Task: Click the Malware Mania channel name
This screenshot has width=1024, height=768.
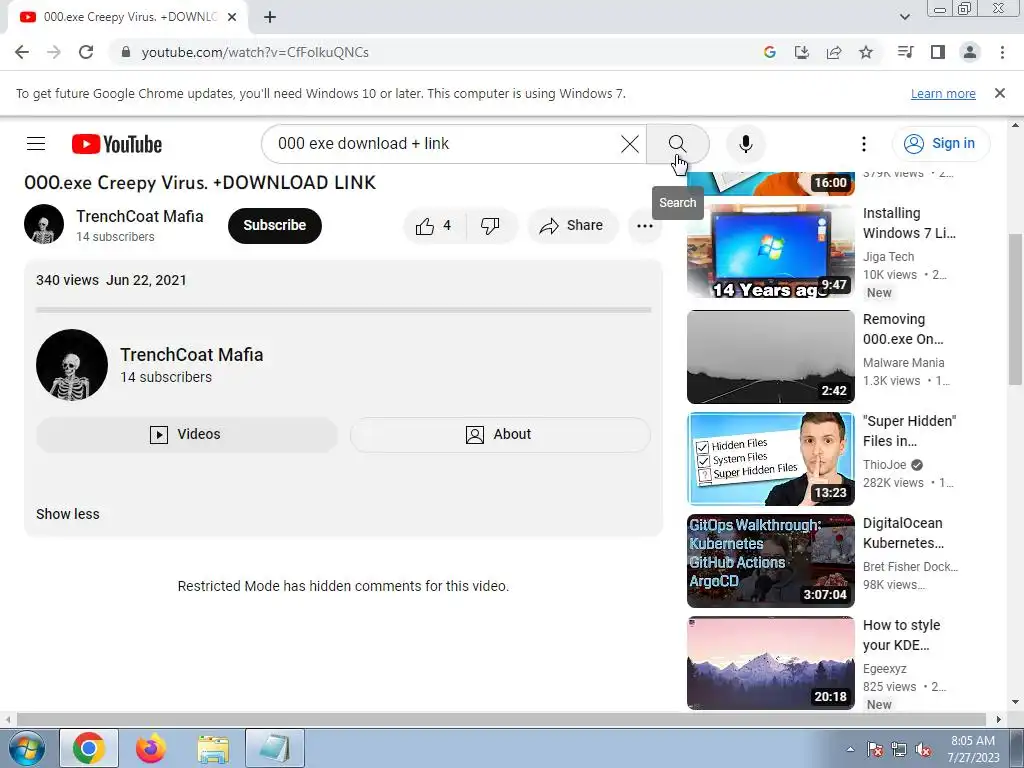Action: [x=903, y=362]
